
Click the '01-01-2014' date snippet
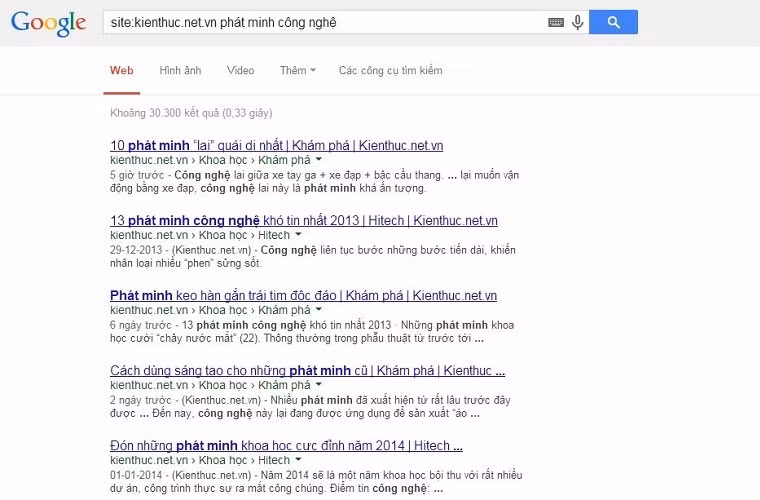pos(136,475)
